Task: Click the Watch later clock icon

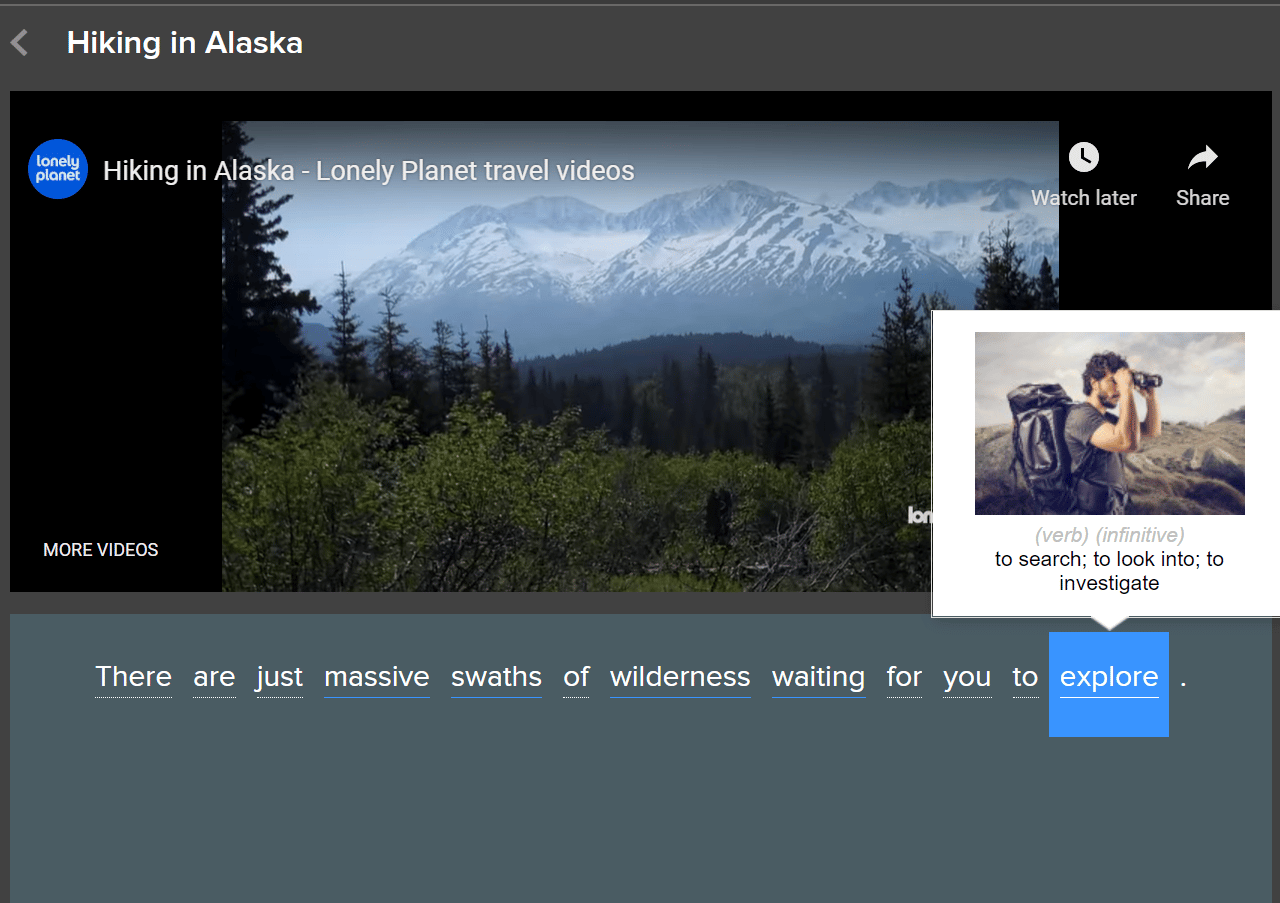Action: point(1083,158)
